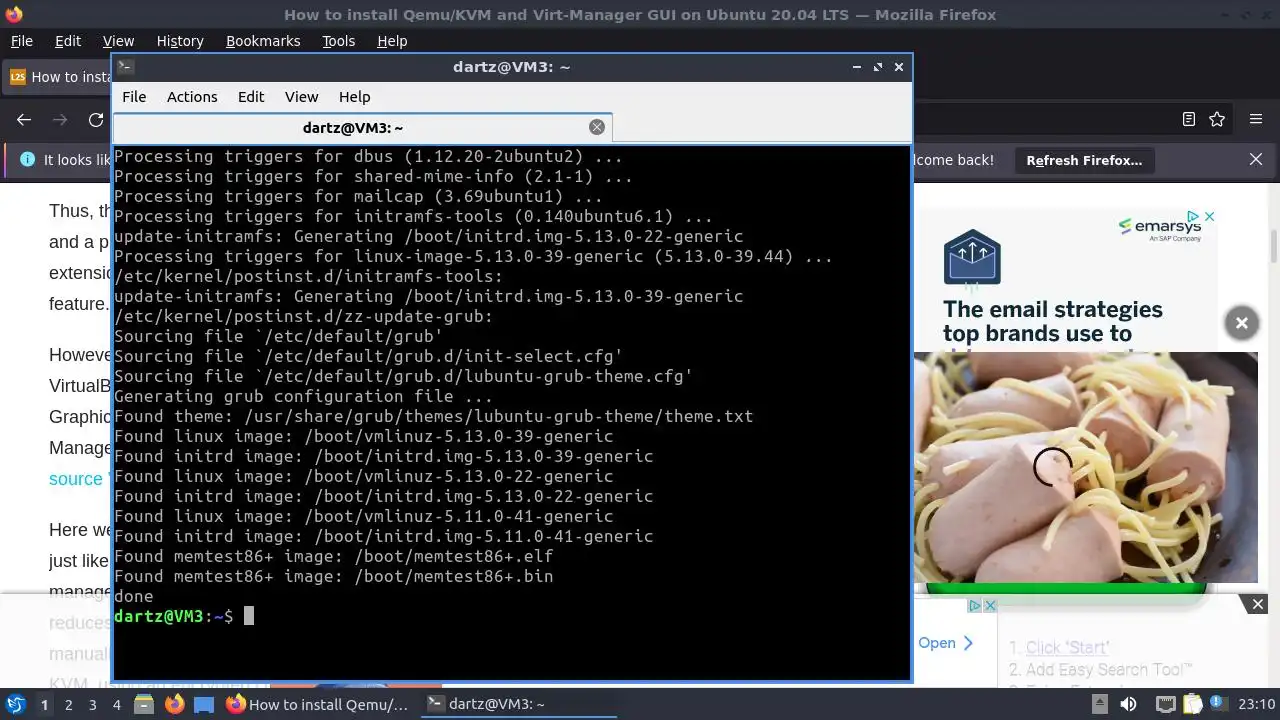Click the Refresh Firefox… button

coord(1084,160)
